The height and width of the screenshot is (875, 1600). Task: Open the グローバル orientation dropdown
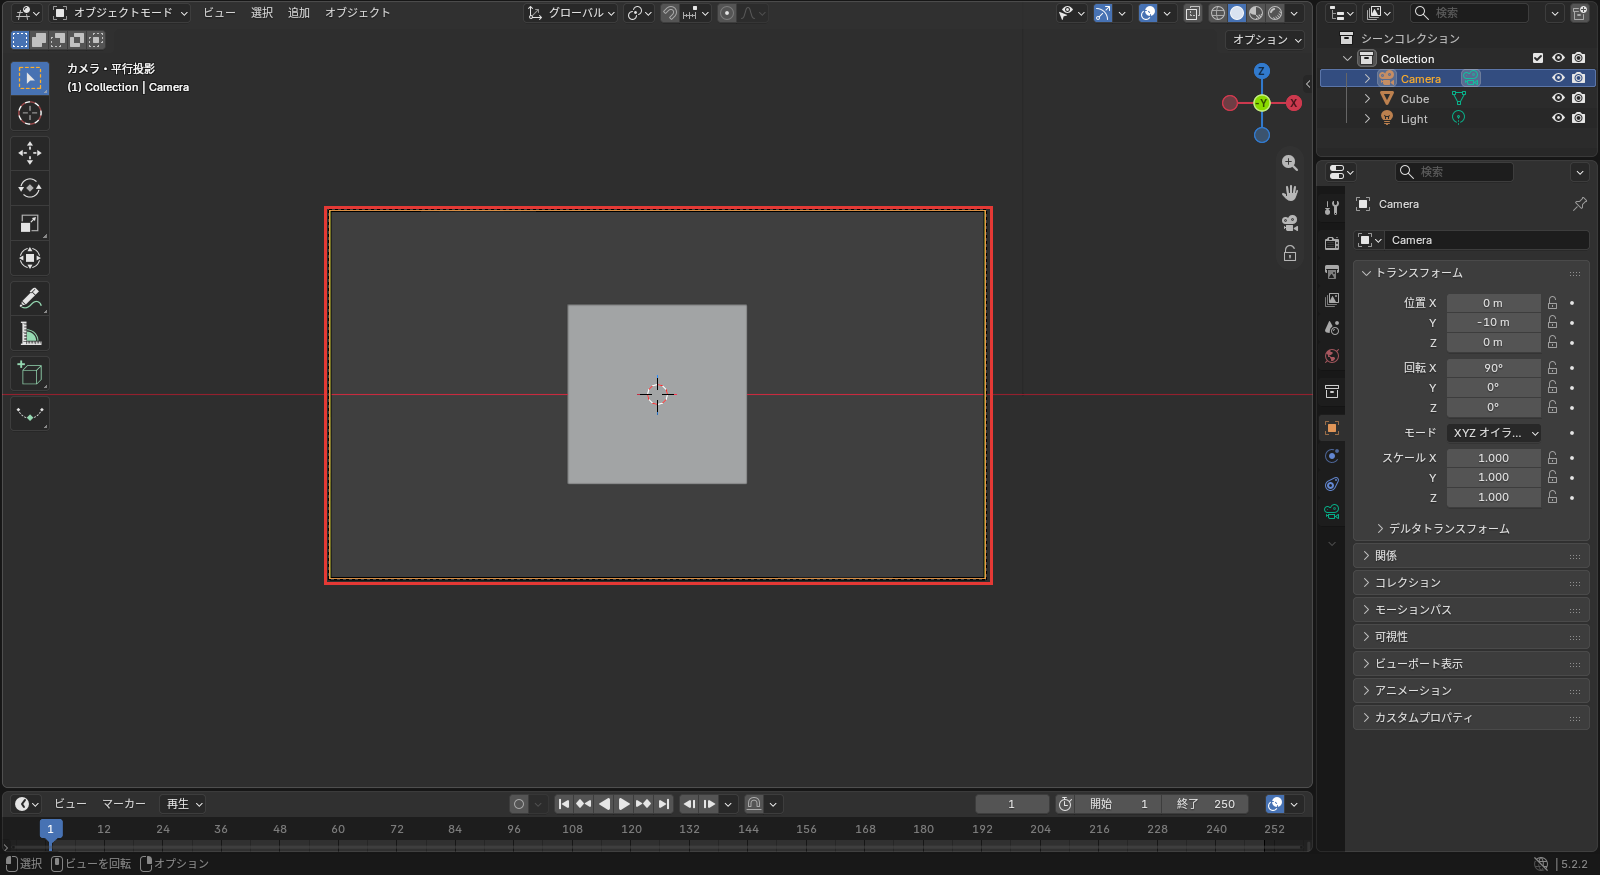tap(572, 13)
